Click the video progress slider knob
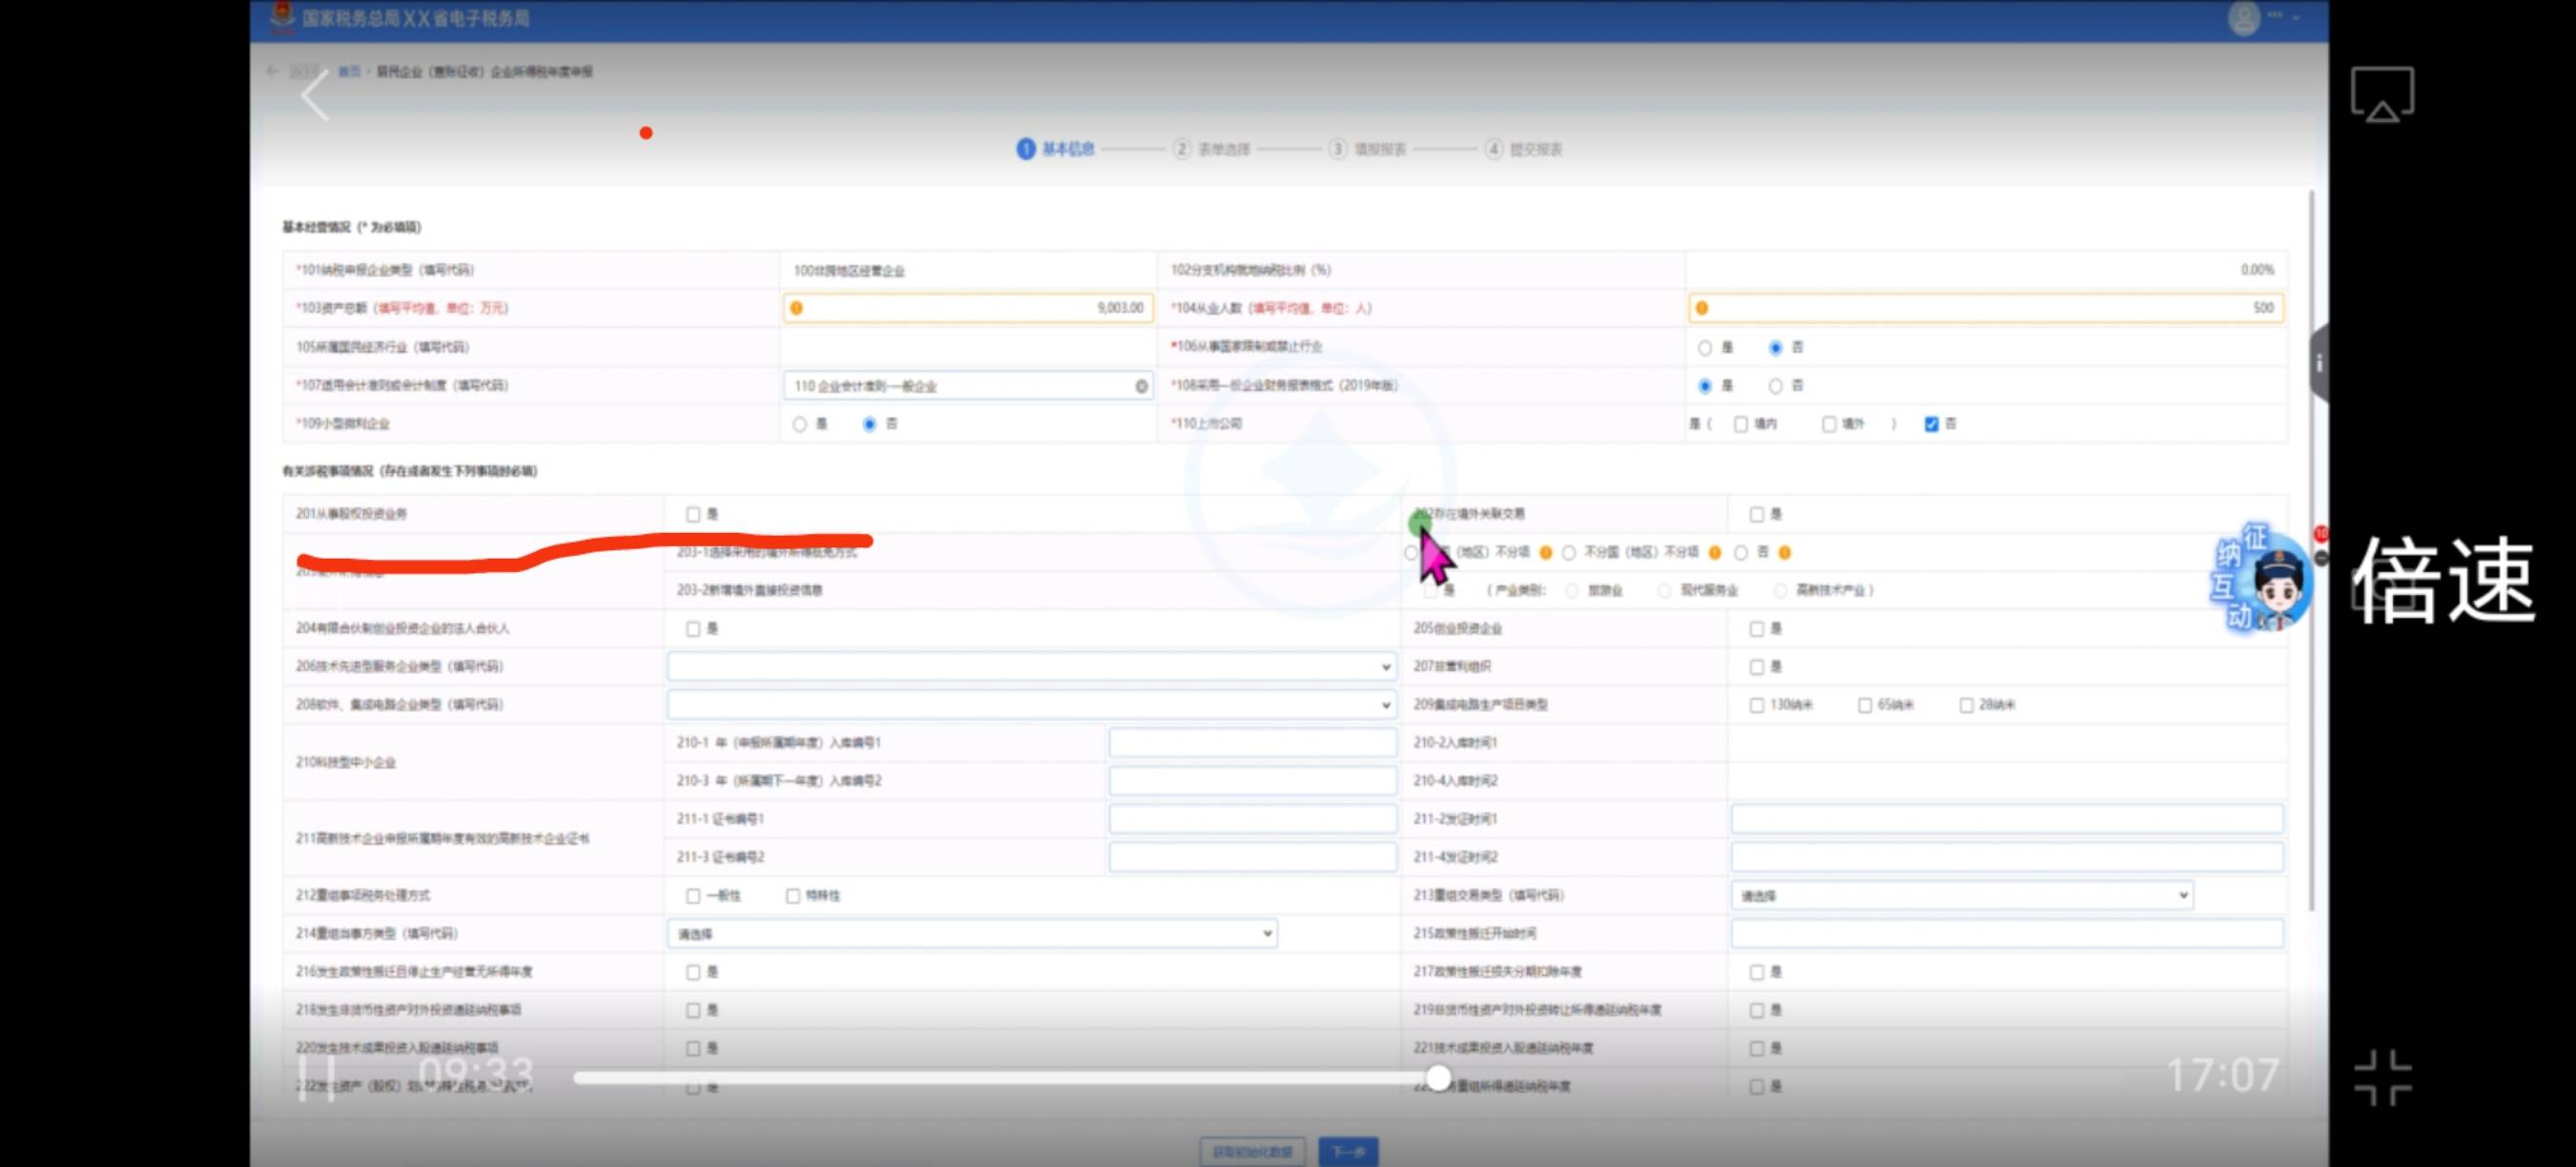 1438,1077
